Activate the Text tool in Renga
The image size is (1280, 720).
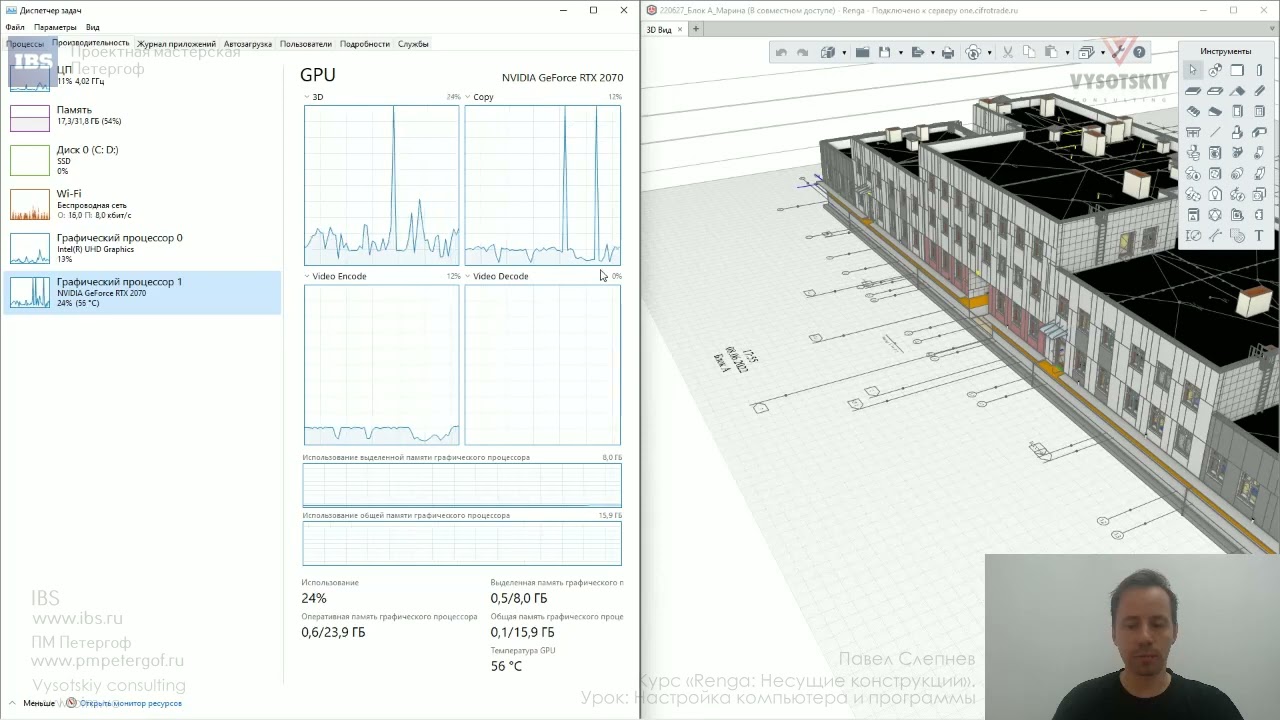pyautogui.click(x=1259, y=235)
